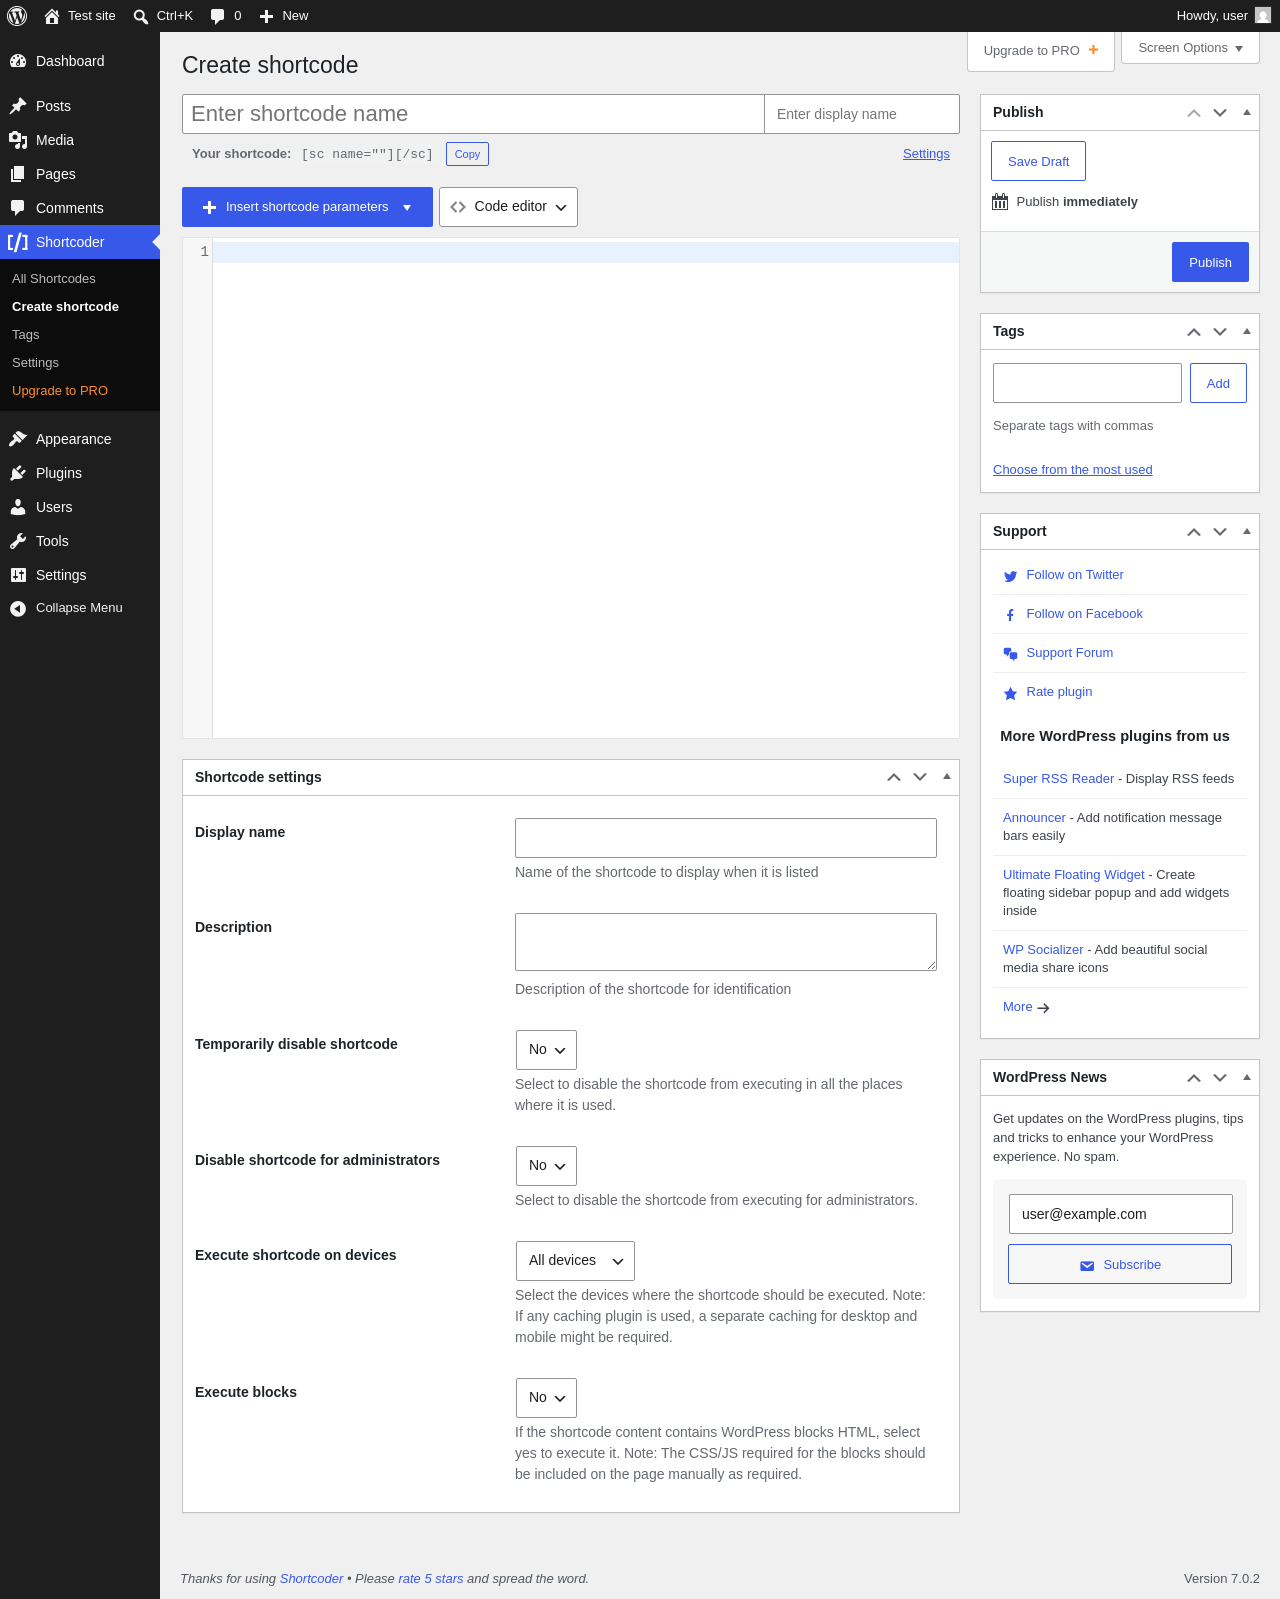
Task: Open Temporarily disable shortcode dropdown
Action: coord(546,1050)
